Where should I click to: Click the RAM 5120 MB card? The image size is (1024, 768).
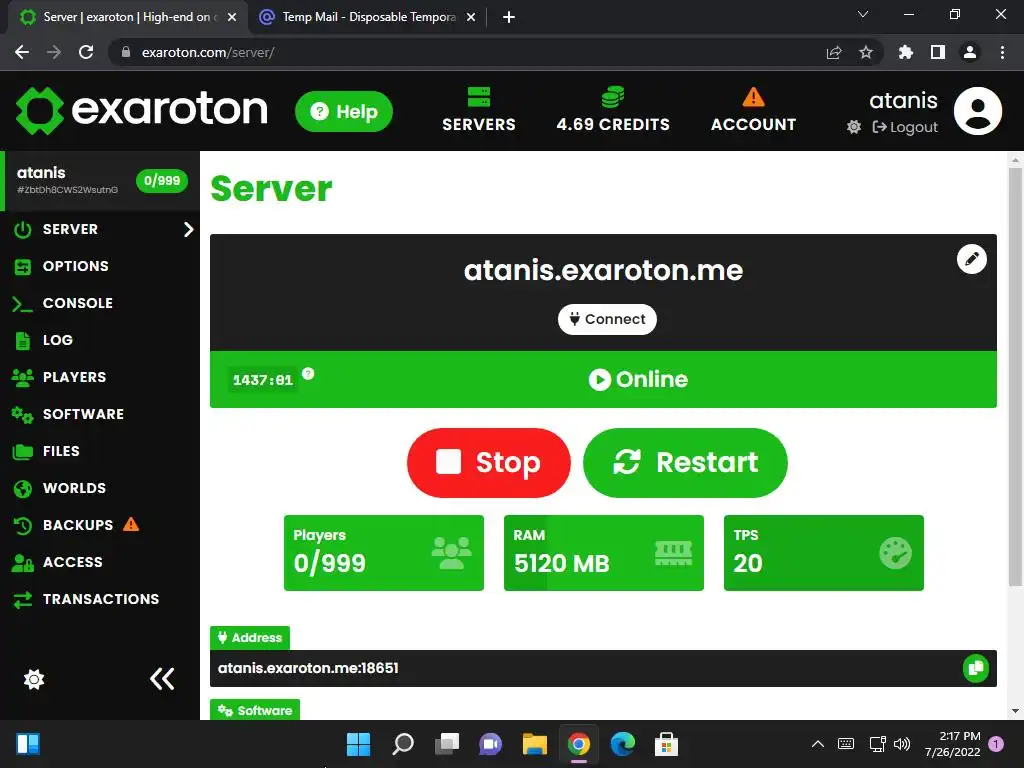[x=603, y=553]
